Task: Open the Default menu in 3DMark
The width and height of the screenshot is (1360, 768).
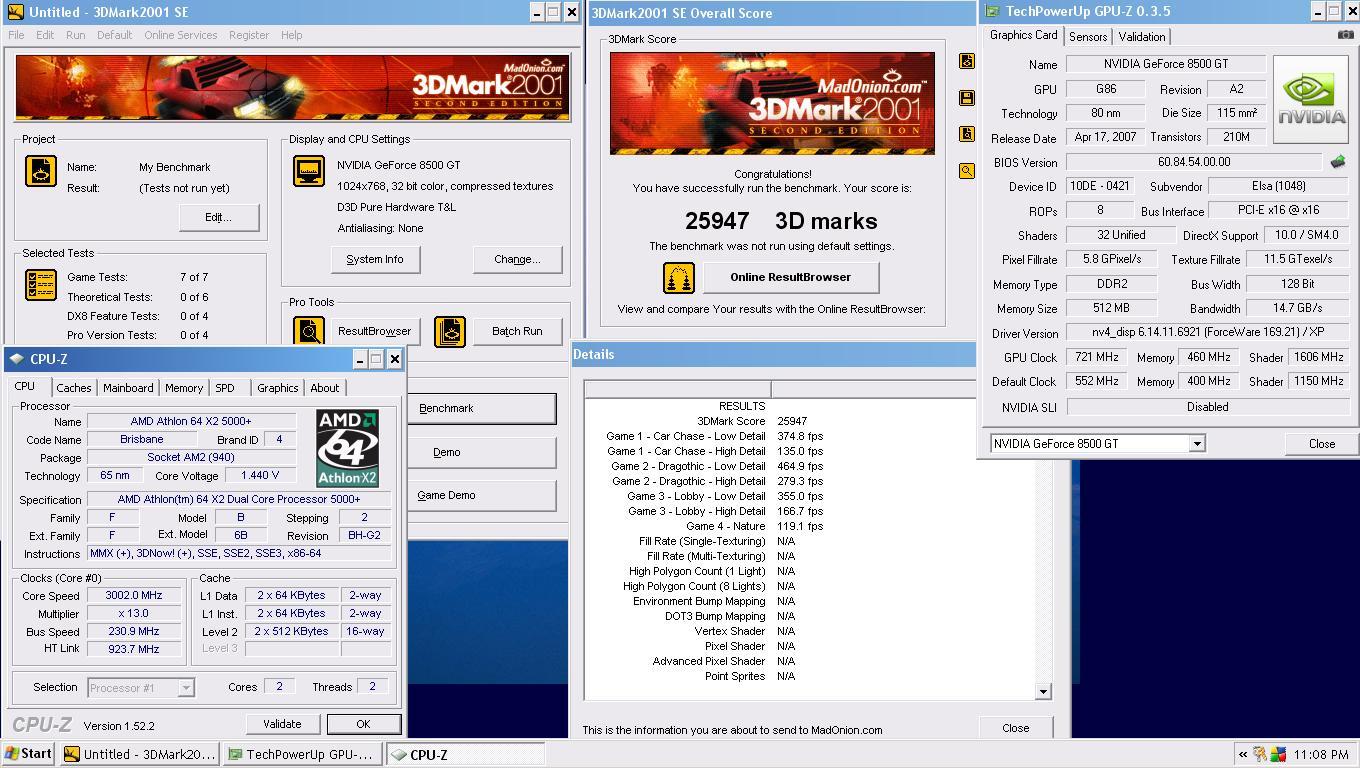Action: pyautogui.click(x=114, y=35)
